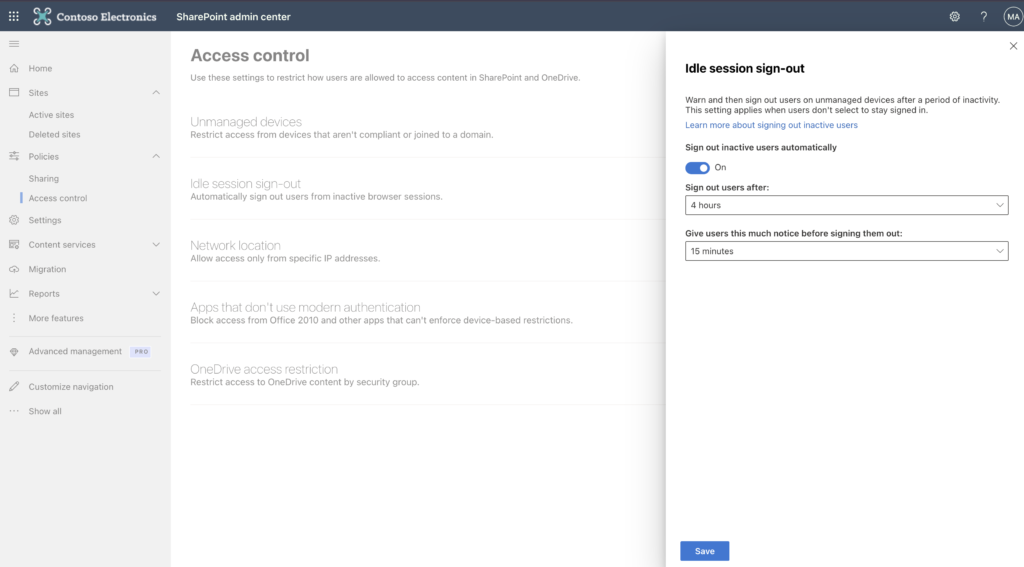Expand the Content services section chevron
The height and width of the screenshot is (567, 1024).
coord(156,245)
